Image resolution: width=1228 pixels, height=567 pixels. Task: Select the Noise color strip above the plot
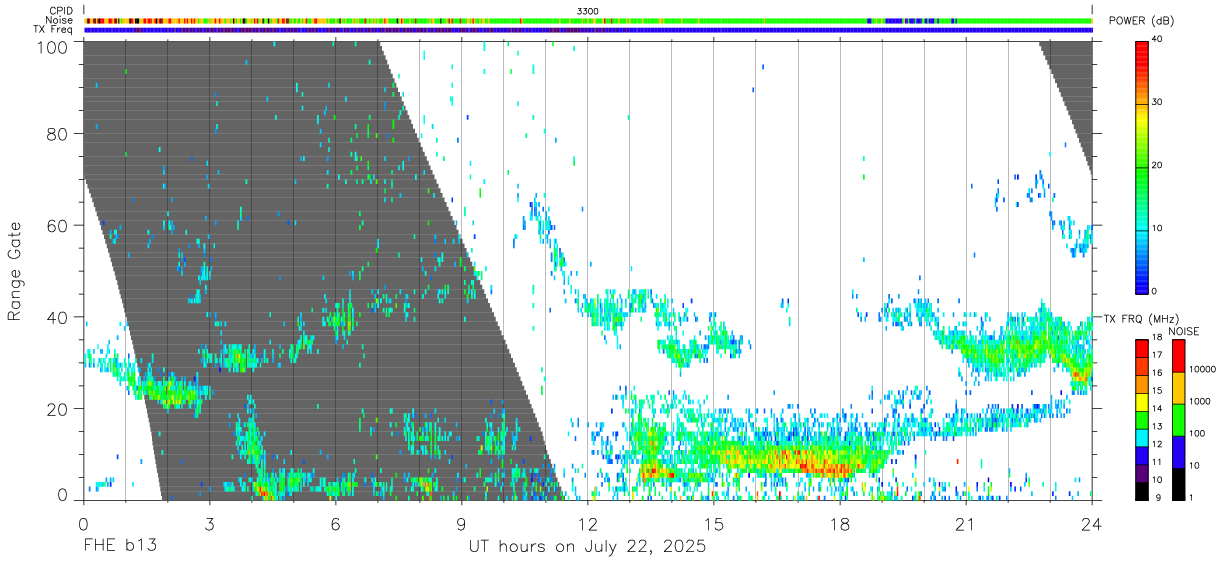(x=588, y=20)
